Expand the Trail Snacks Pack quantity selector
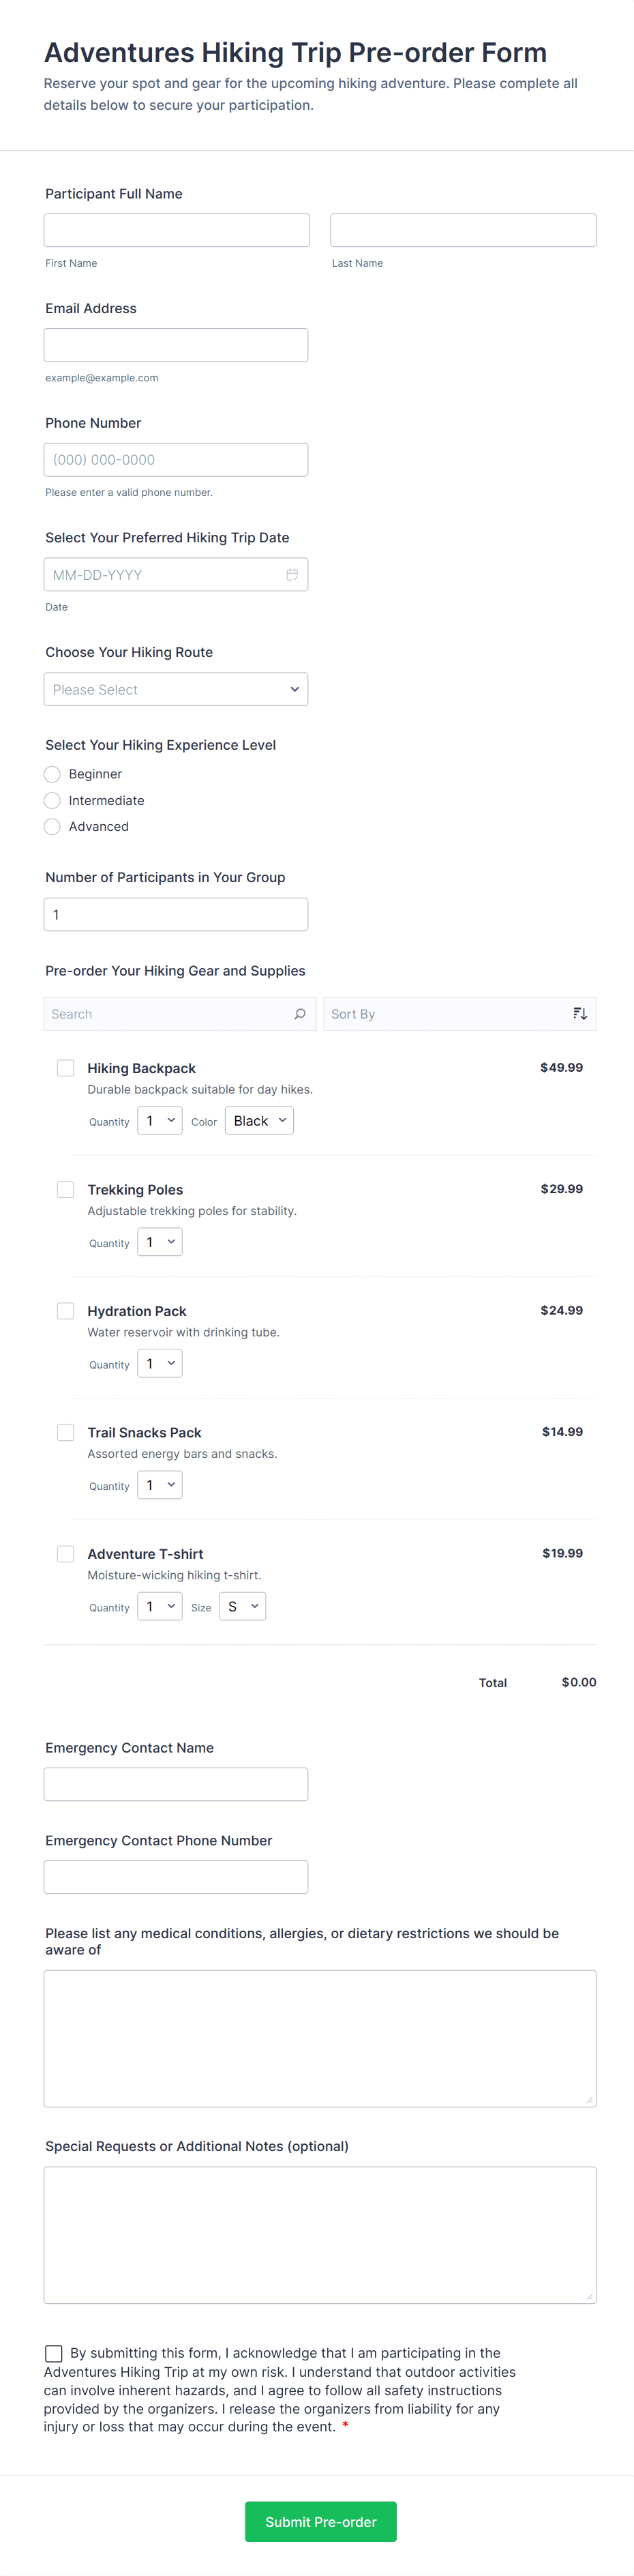 coord(160,1485)
